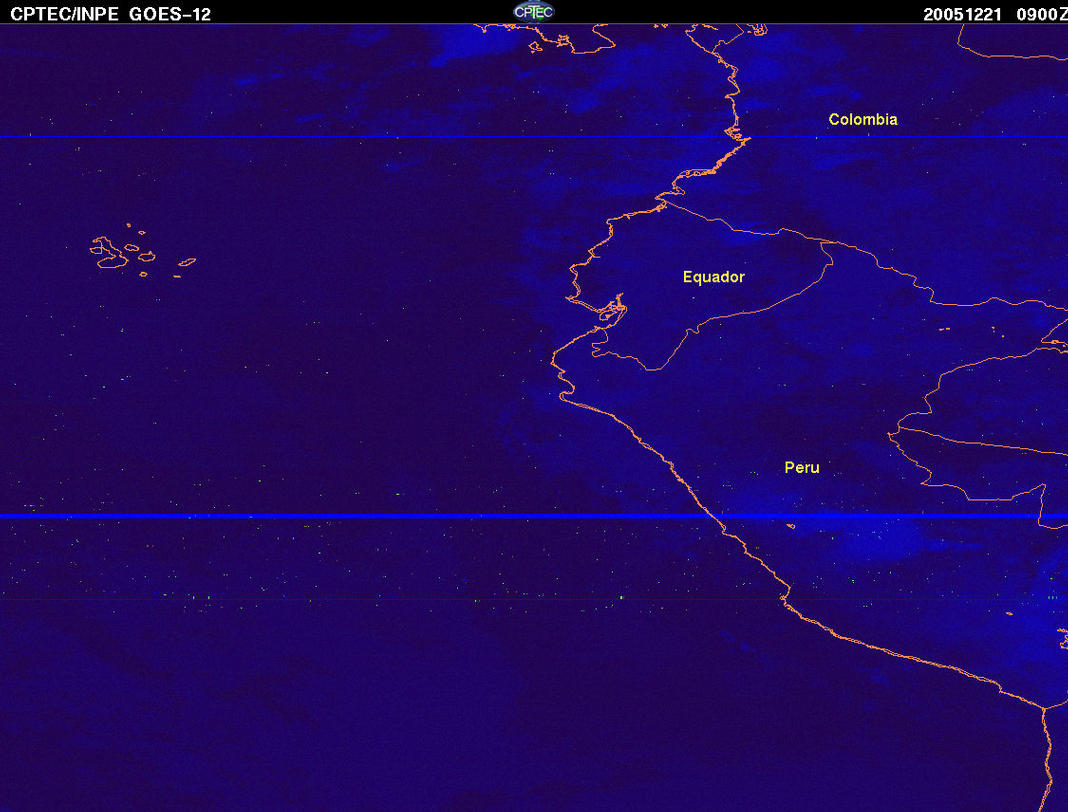
Task: Click the CPTEC logo in the header
Action: [533, 12]
